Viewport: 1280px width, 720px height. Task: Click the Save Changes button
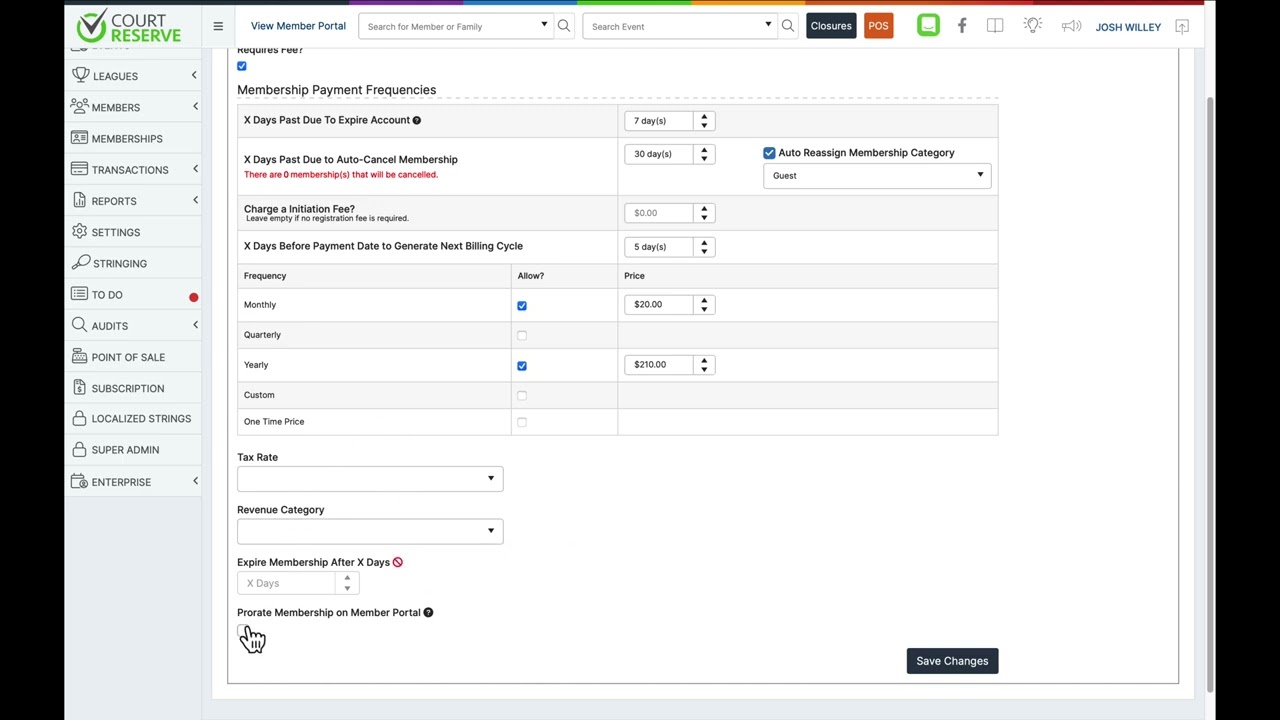[x=952, y=661]
